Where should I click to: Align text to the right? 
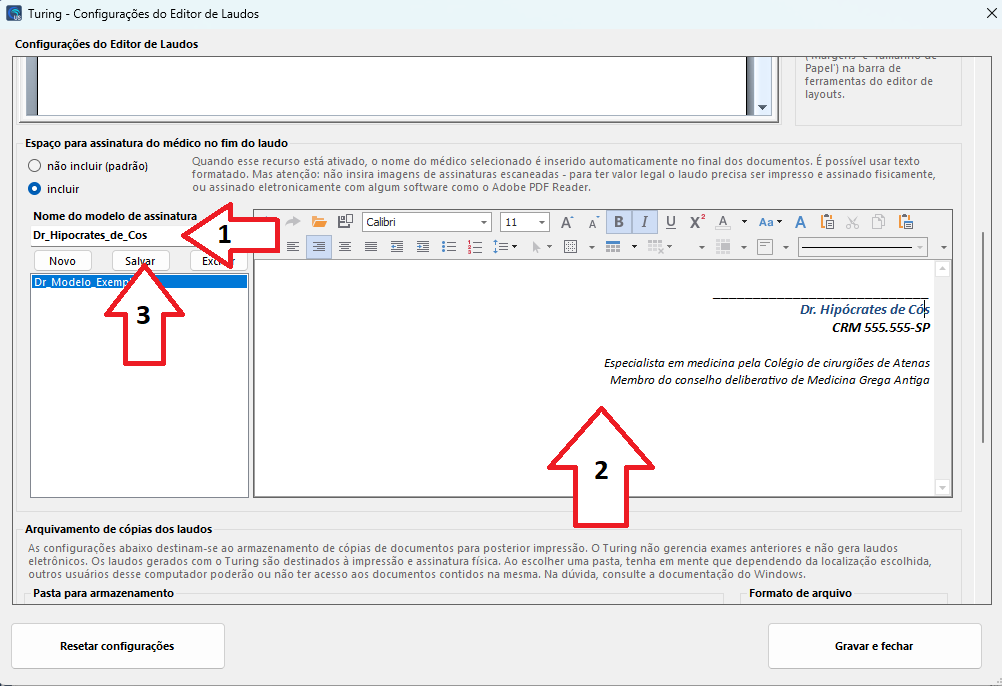coord(319,247)
